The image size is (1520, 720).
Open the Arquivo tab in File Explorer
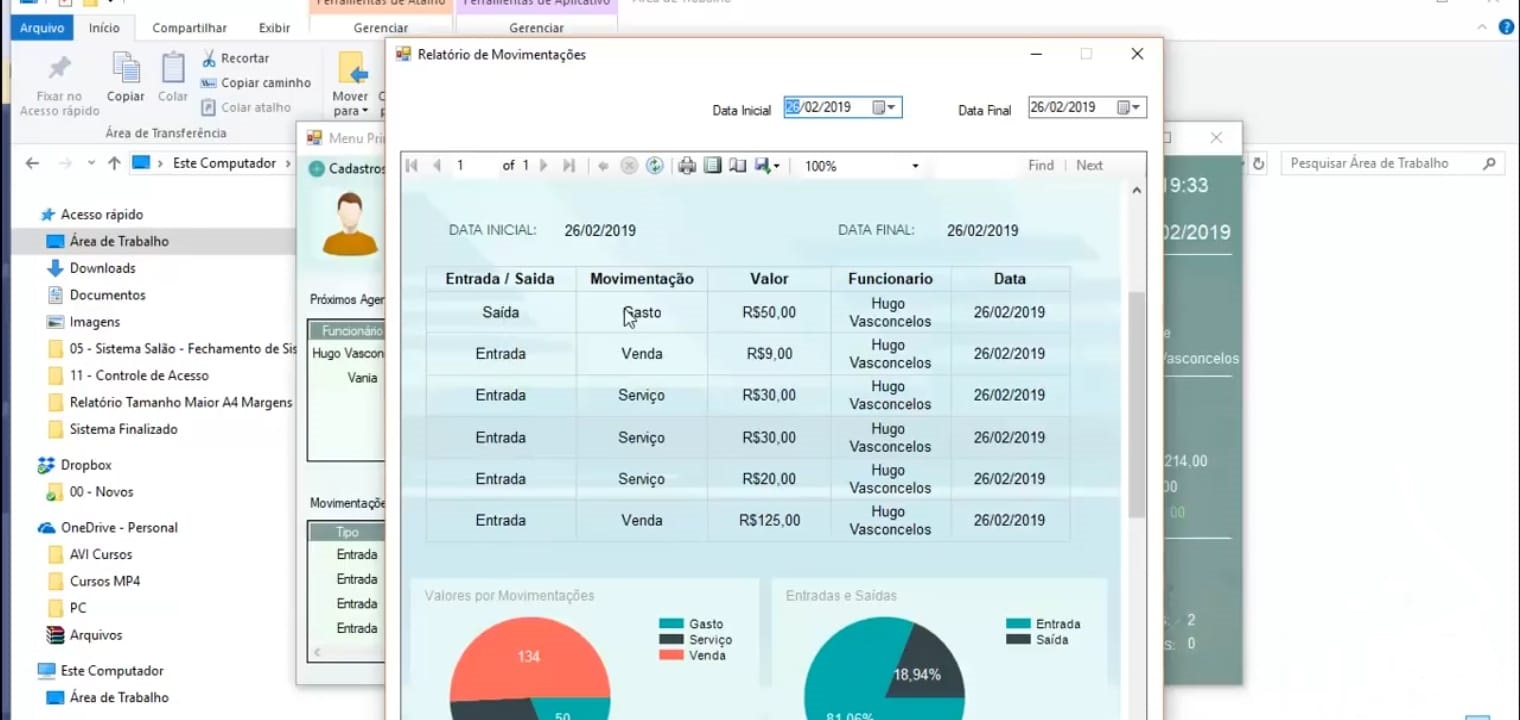point(42,28)
